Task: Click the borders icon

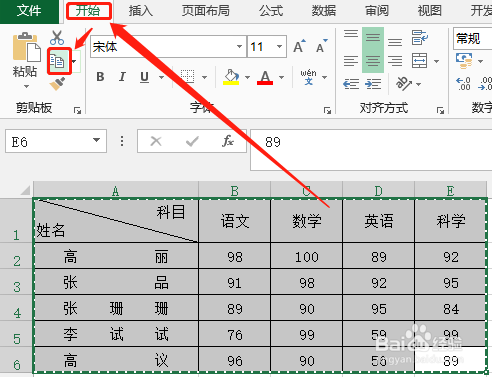Action: tap(188, 76)
